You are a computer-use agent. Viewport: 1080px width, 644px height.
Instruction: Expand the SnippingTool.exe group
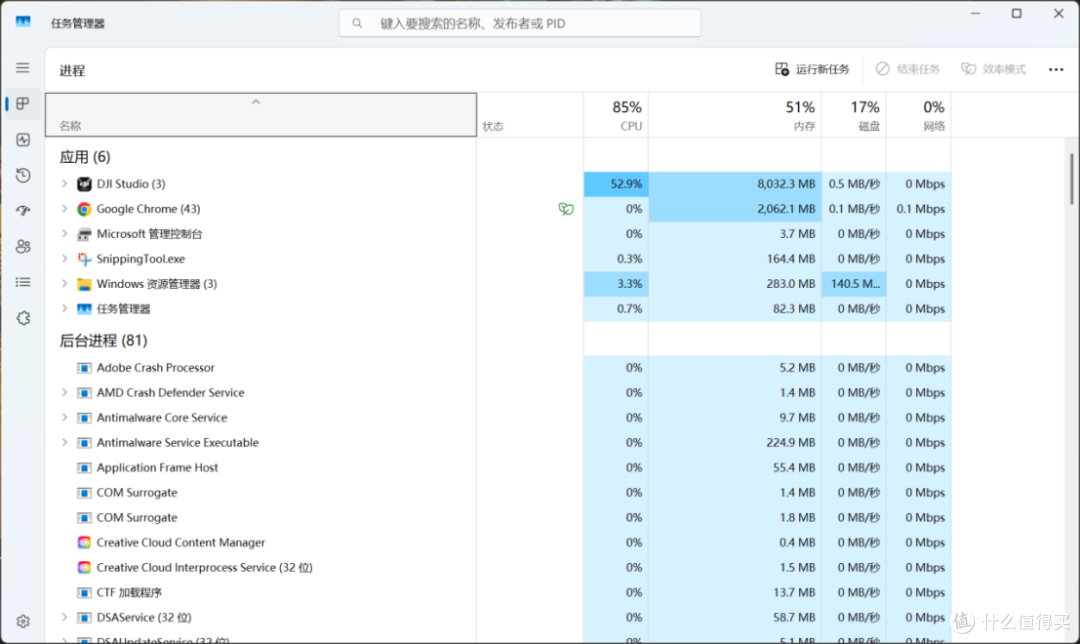(x=64, y=259)
